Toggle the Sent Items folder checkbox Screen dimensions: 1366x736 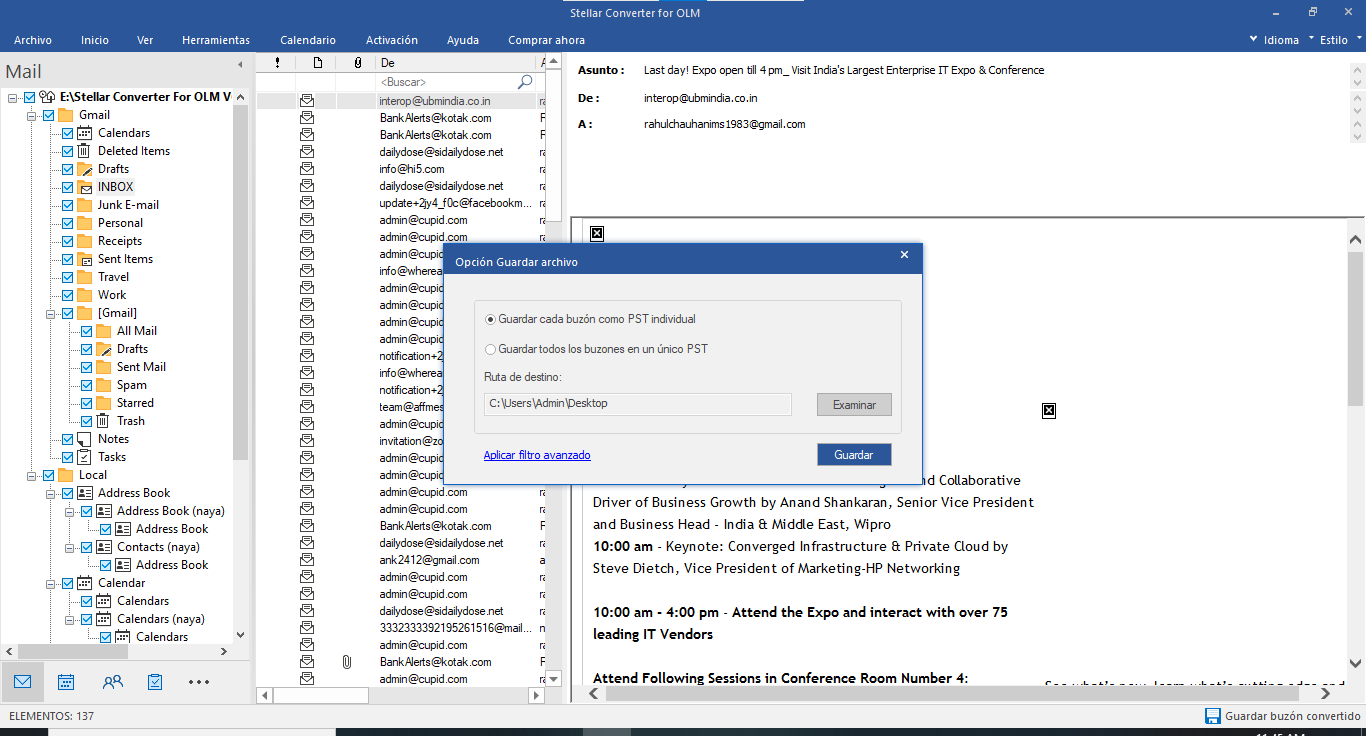[x=68, y=259]
